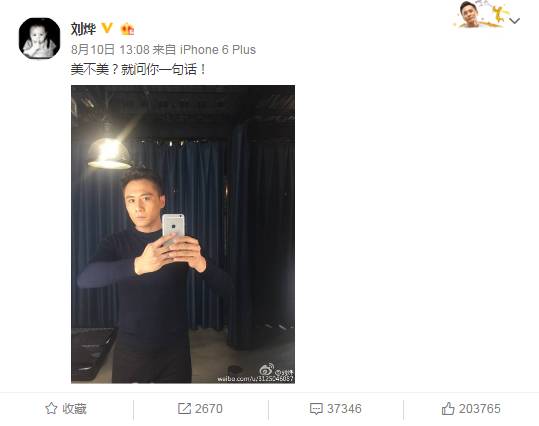The image size is (539, 426).
Task: Click the Weibo logo watermark on photo
Action: tap(267, 369)
